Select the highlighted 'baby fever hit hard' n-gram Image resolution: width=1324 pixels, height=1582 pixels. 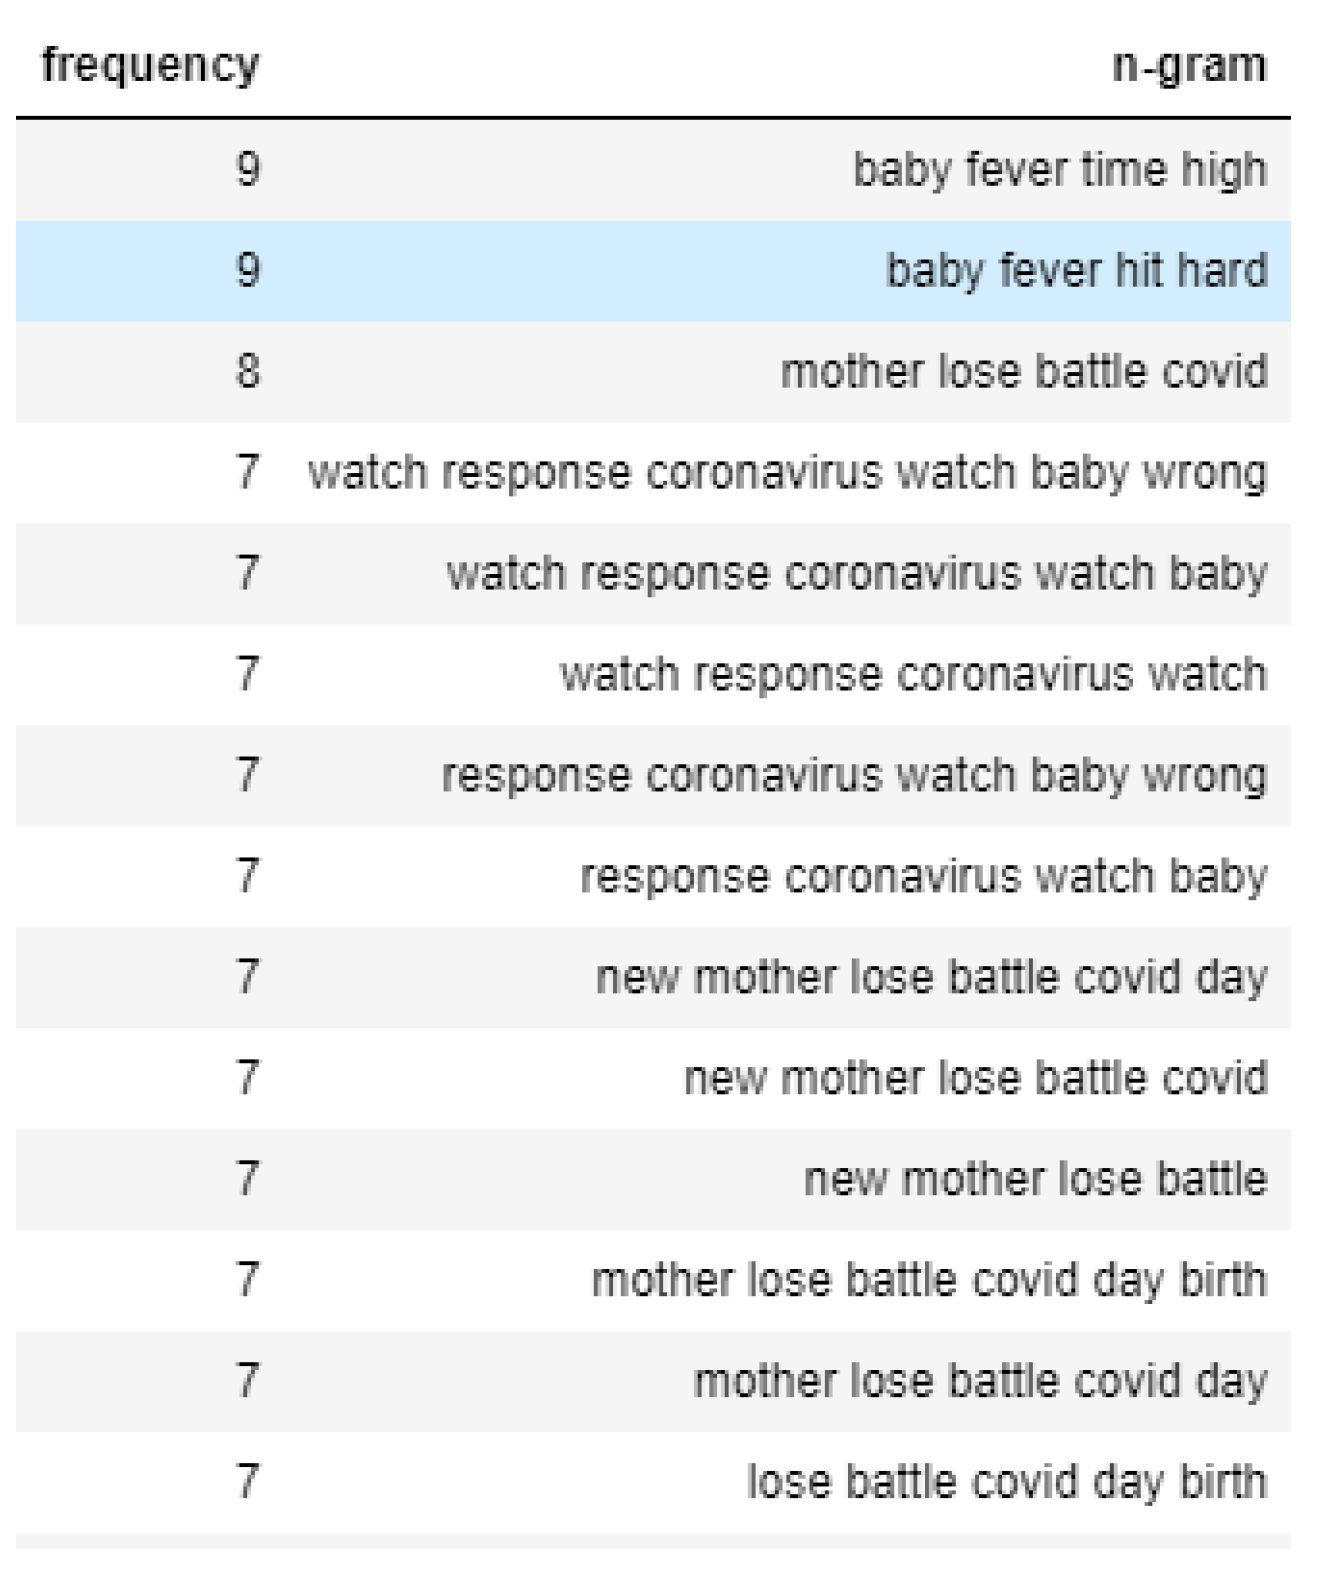pos(1076,271)
